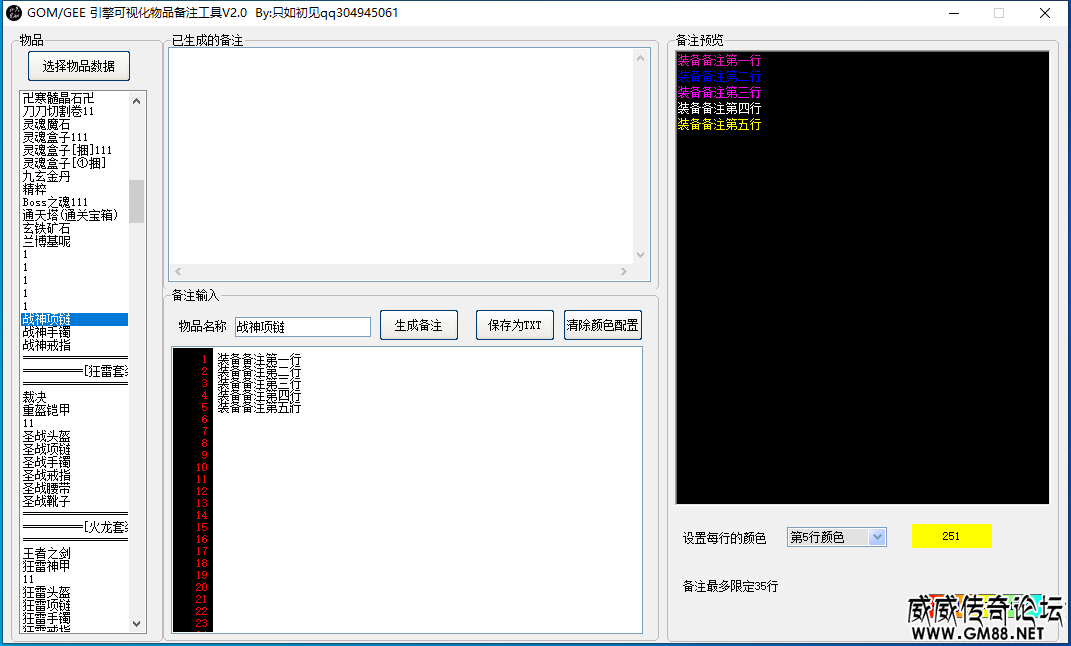
Task: Click the yellow 251 color swatch
Action: coord(951,536)
